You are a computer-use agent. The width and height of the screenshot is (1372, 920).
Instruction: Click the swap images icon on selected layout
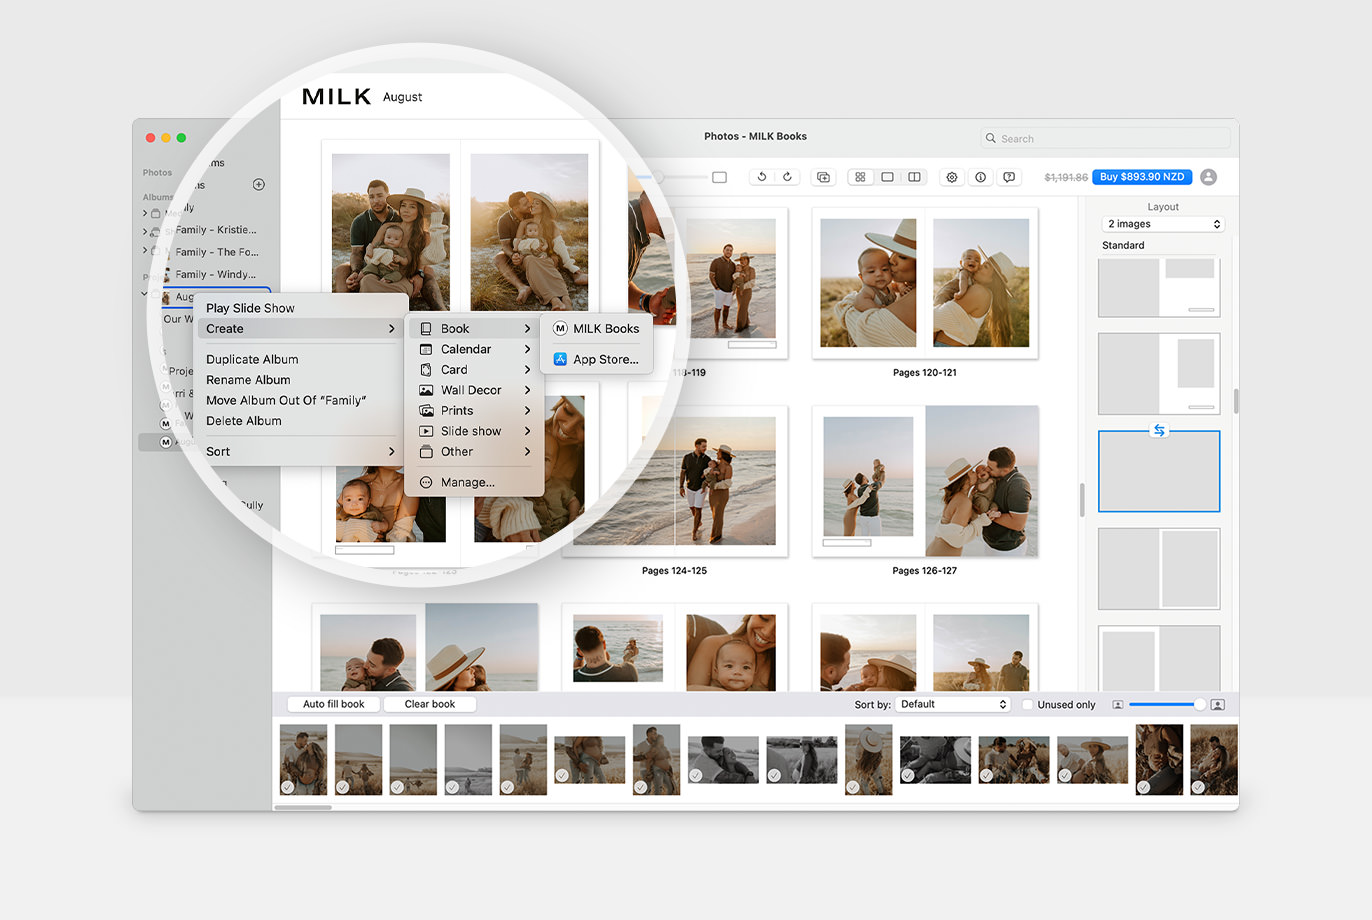pyautogui.click(x=1159, y=431)
